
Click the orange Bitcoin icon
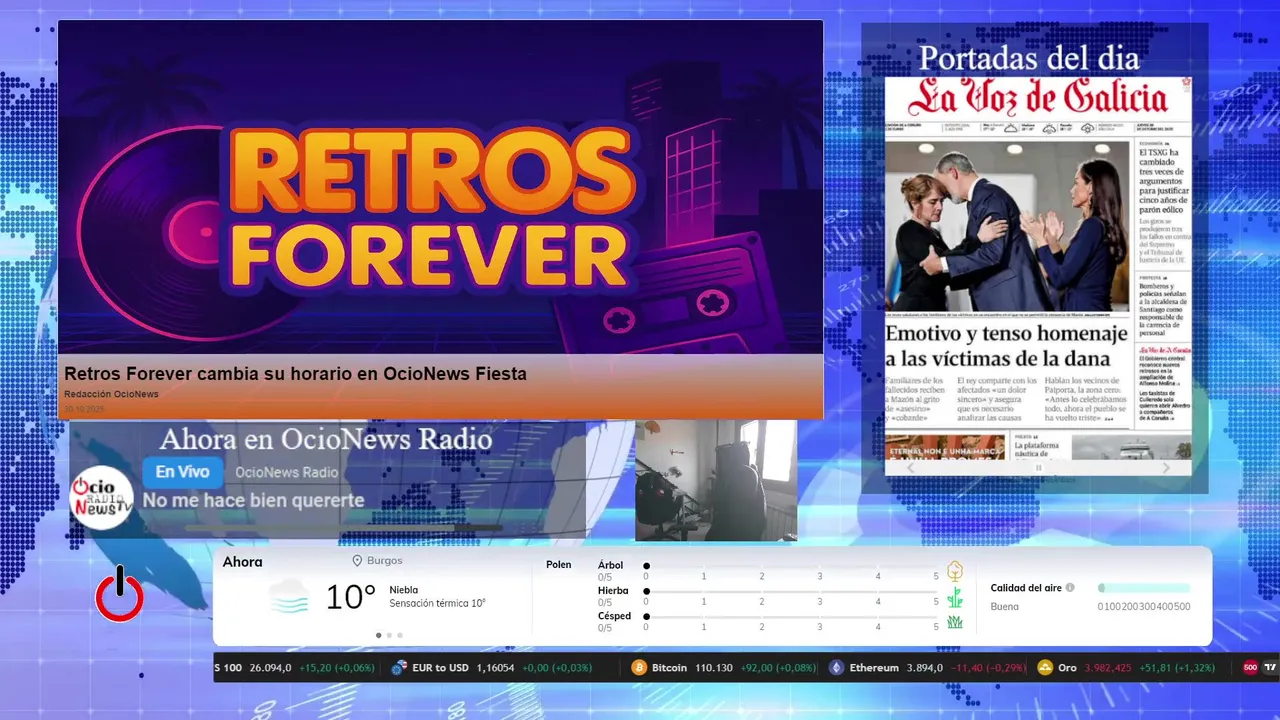pyautogui.click(x=639, y=667)
